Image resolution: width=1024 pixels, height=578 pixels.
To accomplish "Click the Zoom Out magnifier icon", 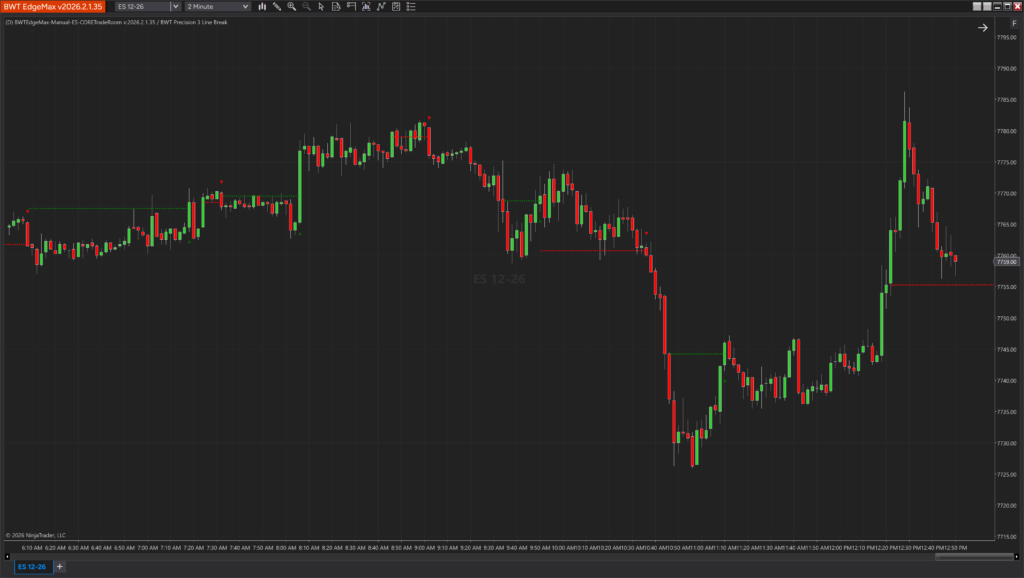I will pyautogui.click(x=306, y=7).
